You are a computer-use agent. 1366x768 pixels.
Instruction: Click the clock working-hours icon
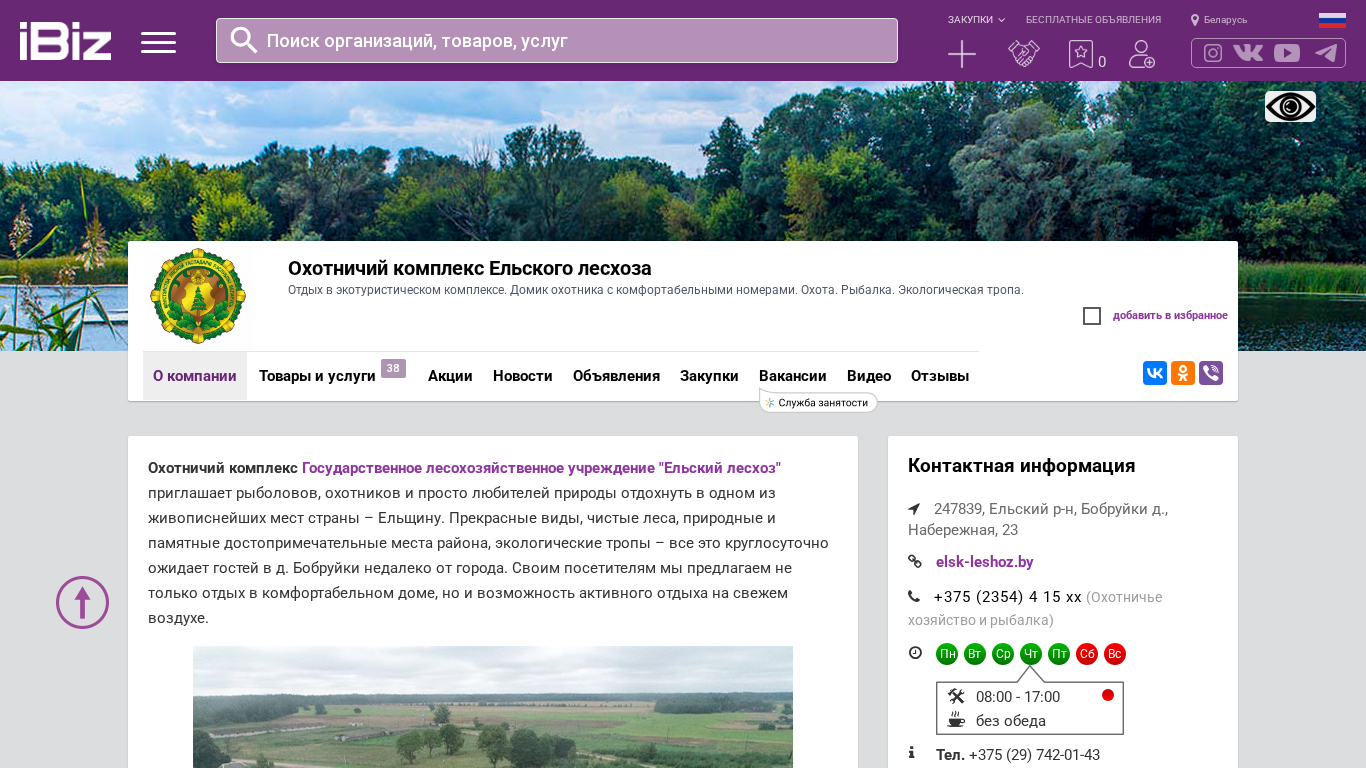(915, 653)
